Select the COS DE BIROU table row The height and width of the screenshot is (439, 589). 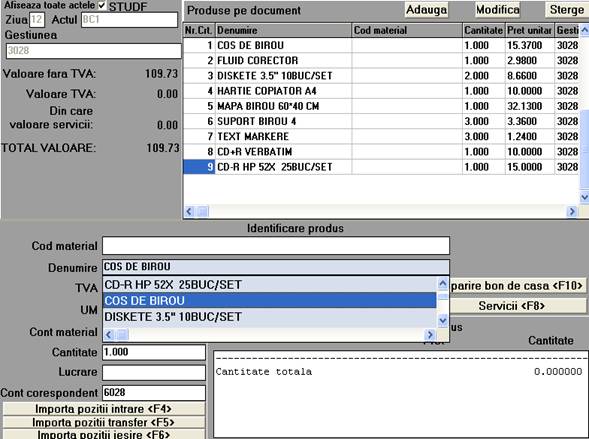tap(381, 45)
